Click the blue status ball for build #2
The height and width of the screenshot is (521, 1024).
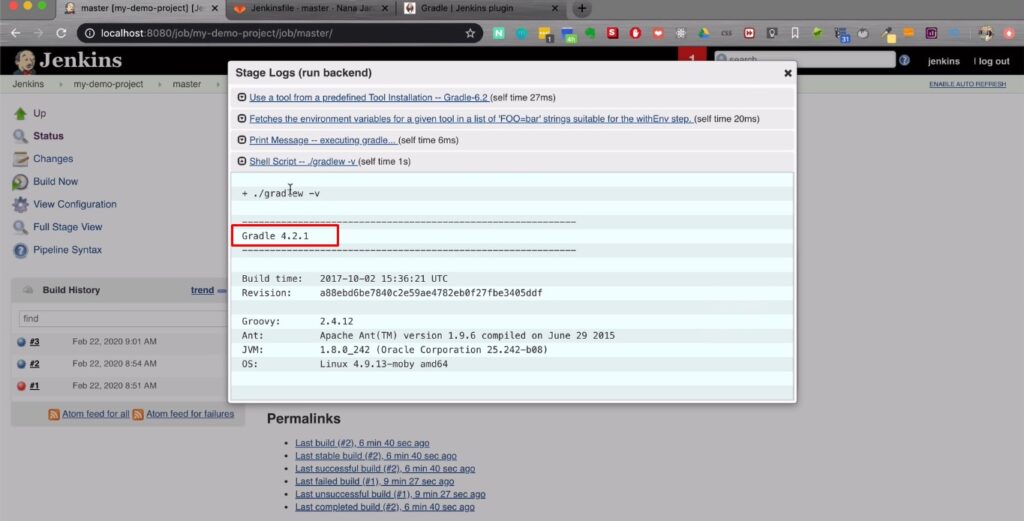(x=21, y=364)
